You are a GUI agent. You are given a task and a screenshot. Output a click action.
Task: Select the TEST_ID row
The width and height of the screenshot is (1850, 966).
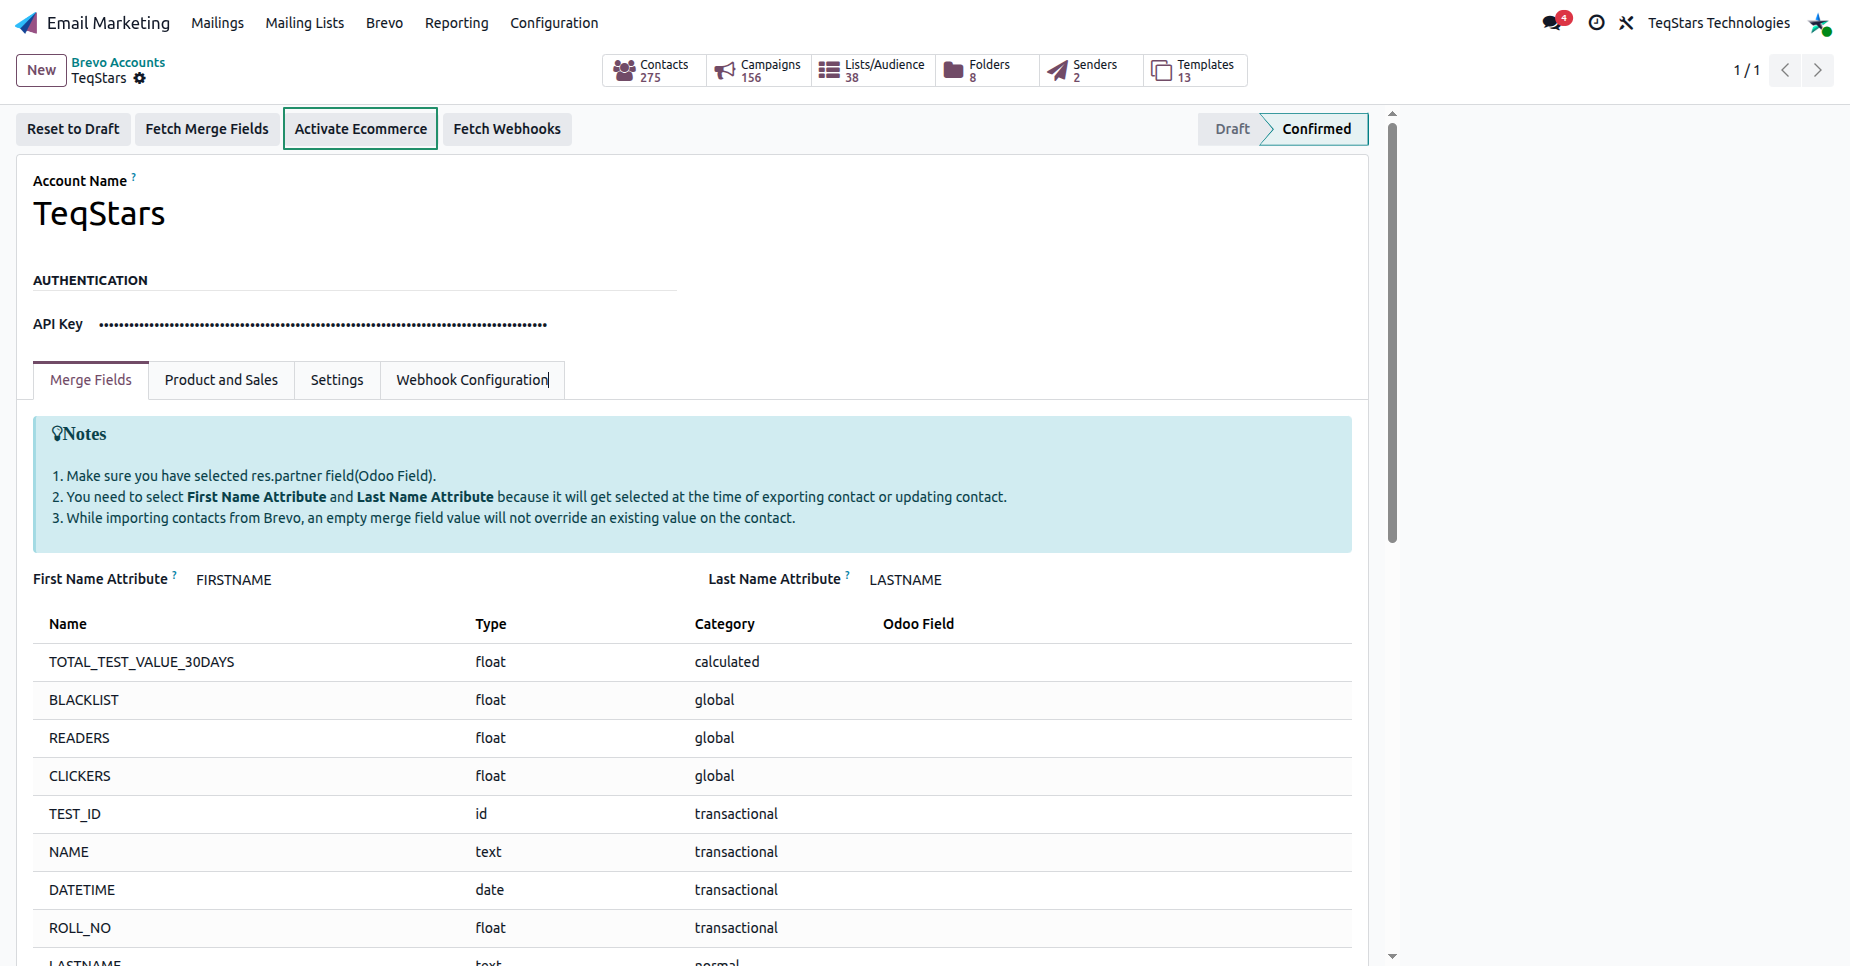coord(692,814)
